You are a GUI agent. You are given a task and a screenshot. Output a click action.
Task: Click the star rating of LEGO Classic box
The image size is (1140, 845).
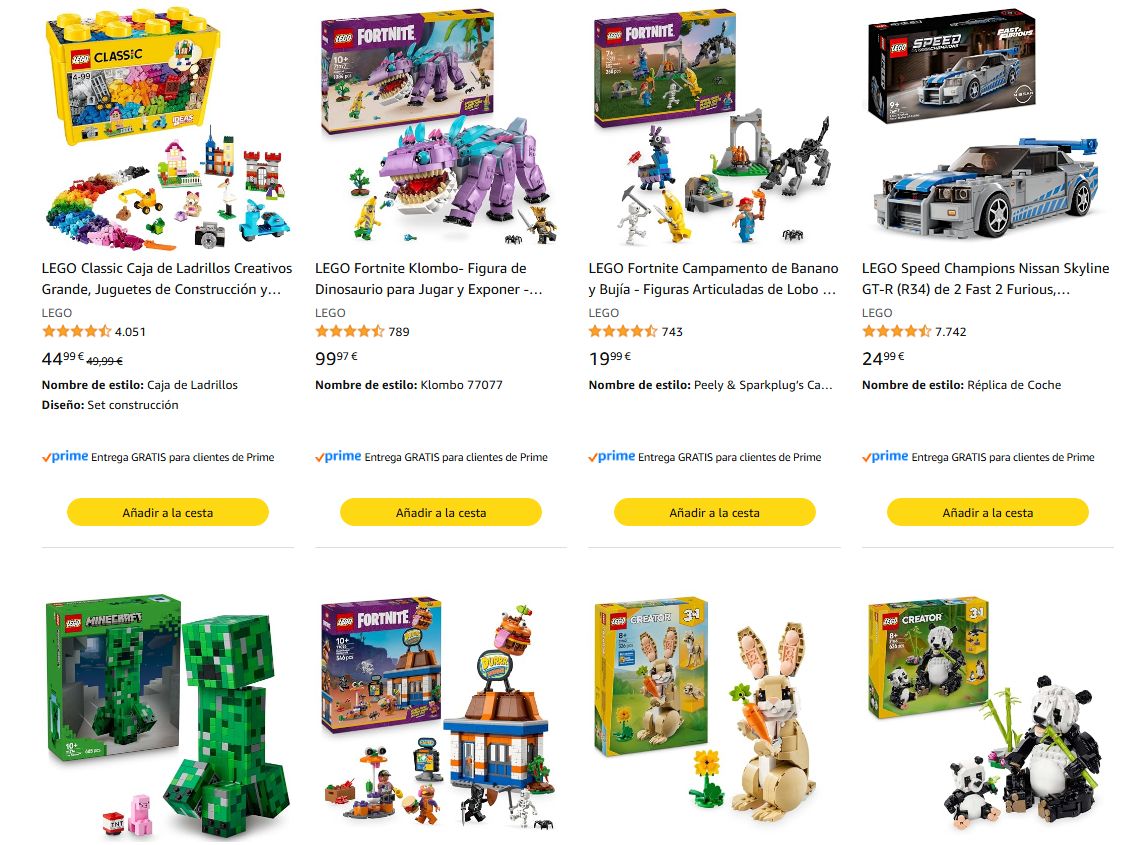[76, 332]
